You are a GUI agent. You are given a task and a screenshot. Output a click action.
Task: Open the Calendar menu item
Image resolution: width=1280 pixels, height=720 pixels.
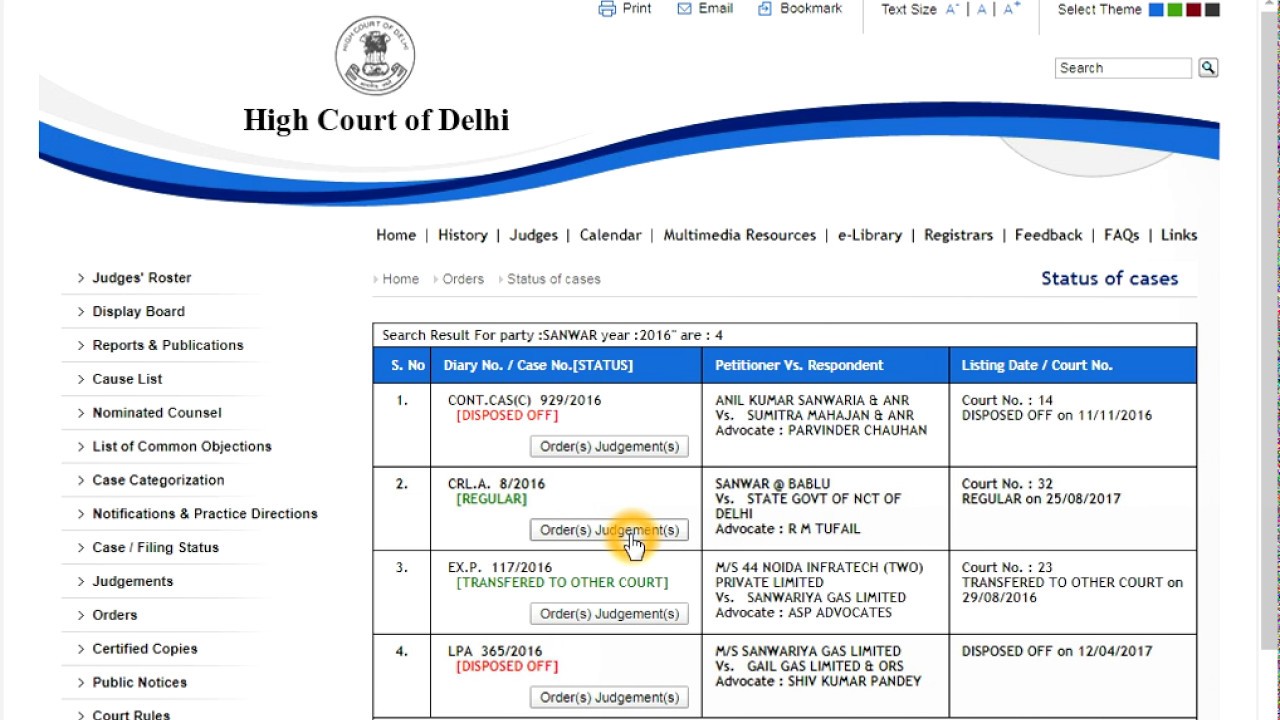(x=610, y=235)
